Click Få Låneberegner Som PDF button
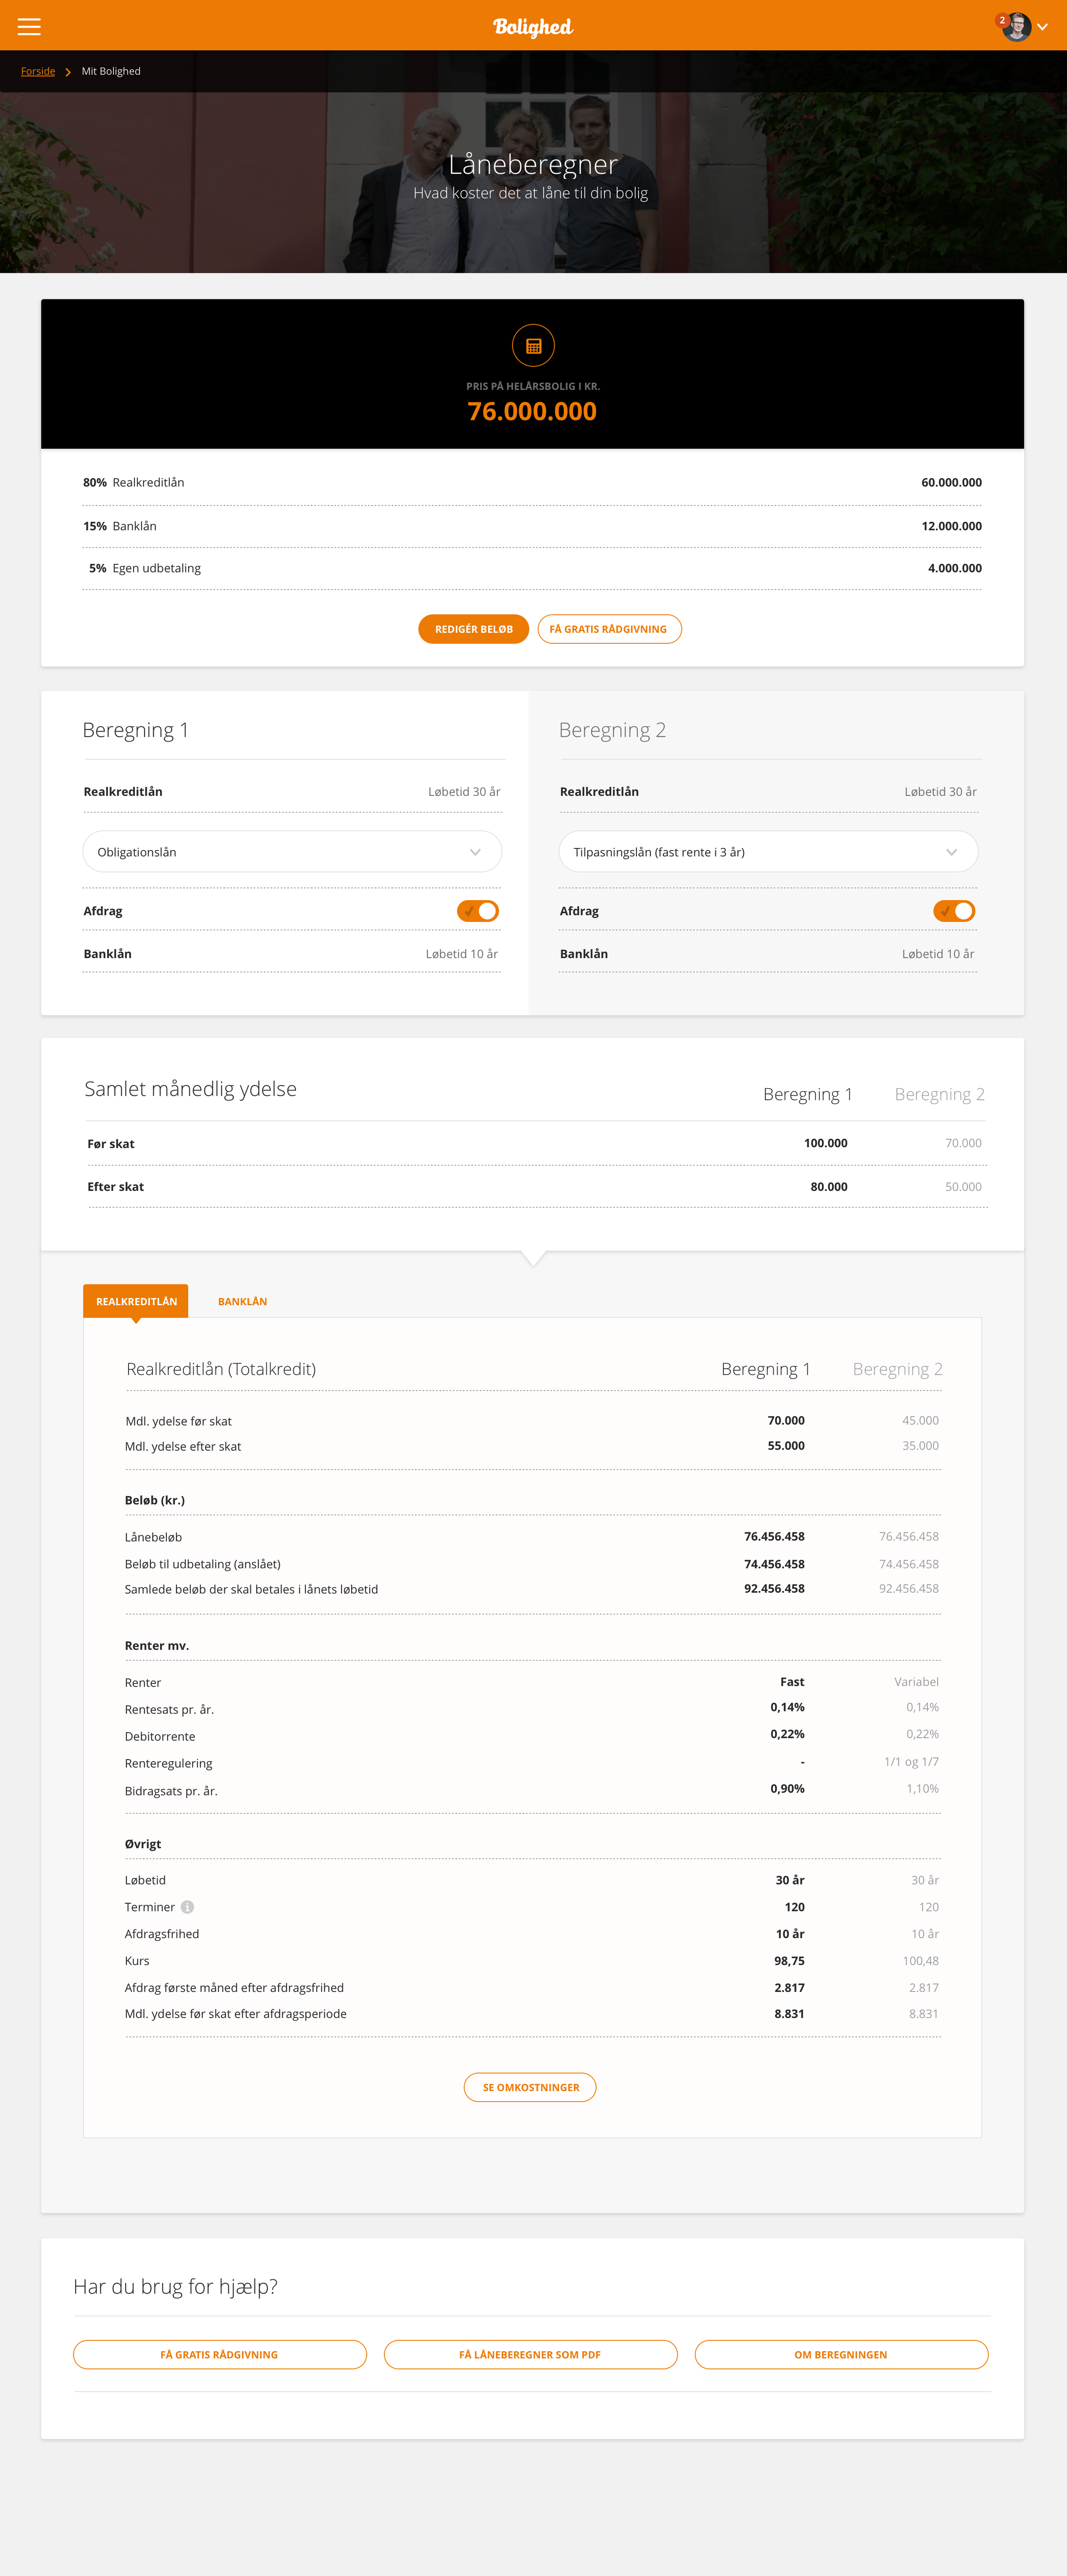This screenshot has width=1067, height=2576. 530,2354
